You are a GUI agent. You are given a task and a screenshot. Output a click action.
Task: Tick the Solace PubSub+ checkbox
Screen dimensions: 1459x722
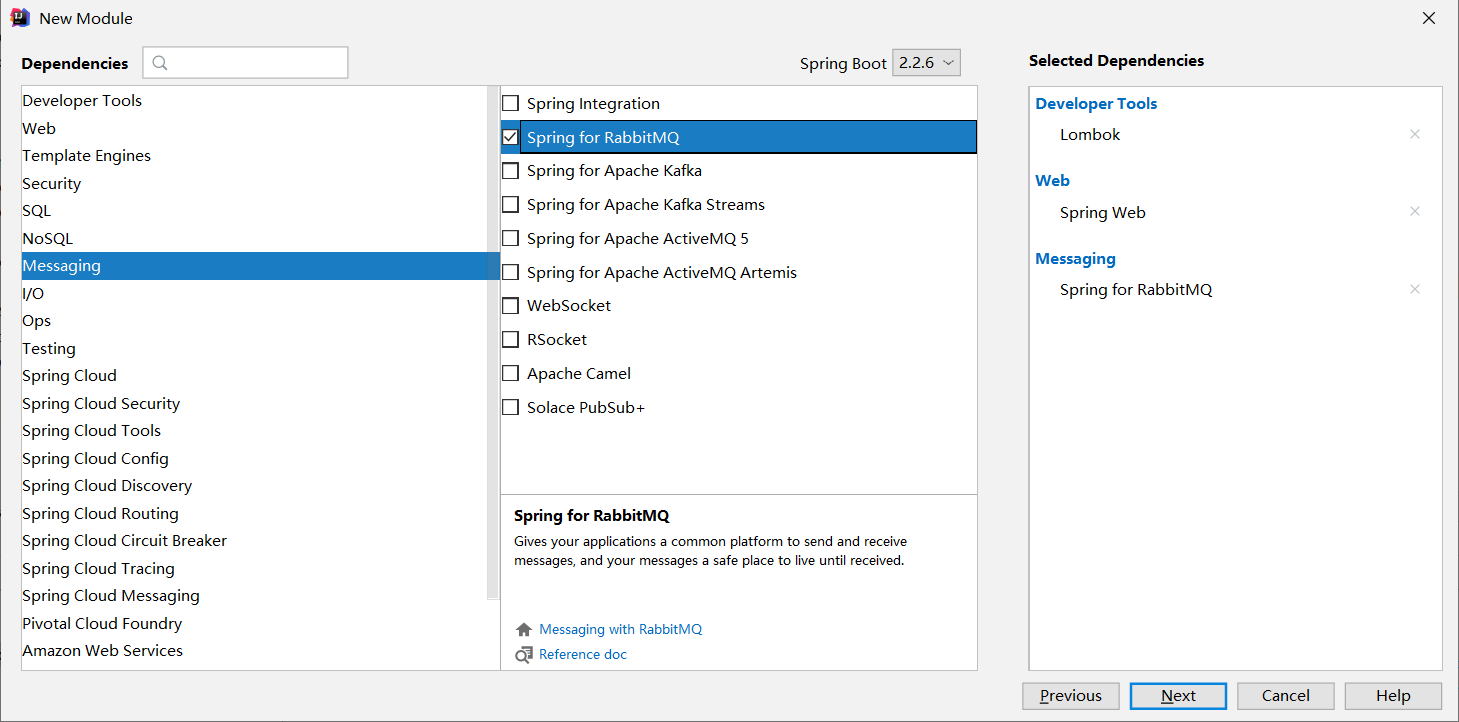(511, 407)
